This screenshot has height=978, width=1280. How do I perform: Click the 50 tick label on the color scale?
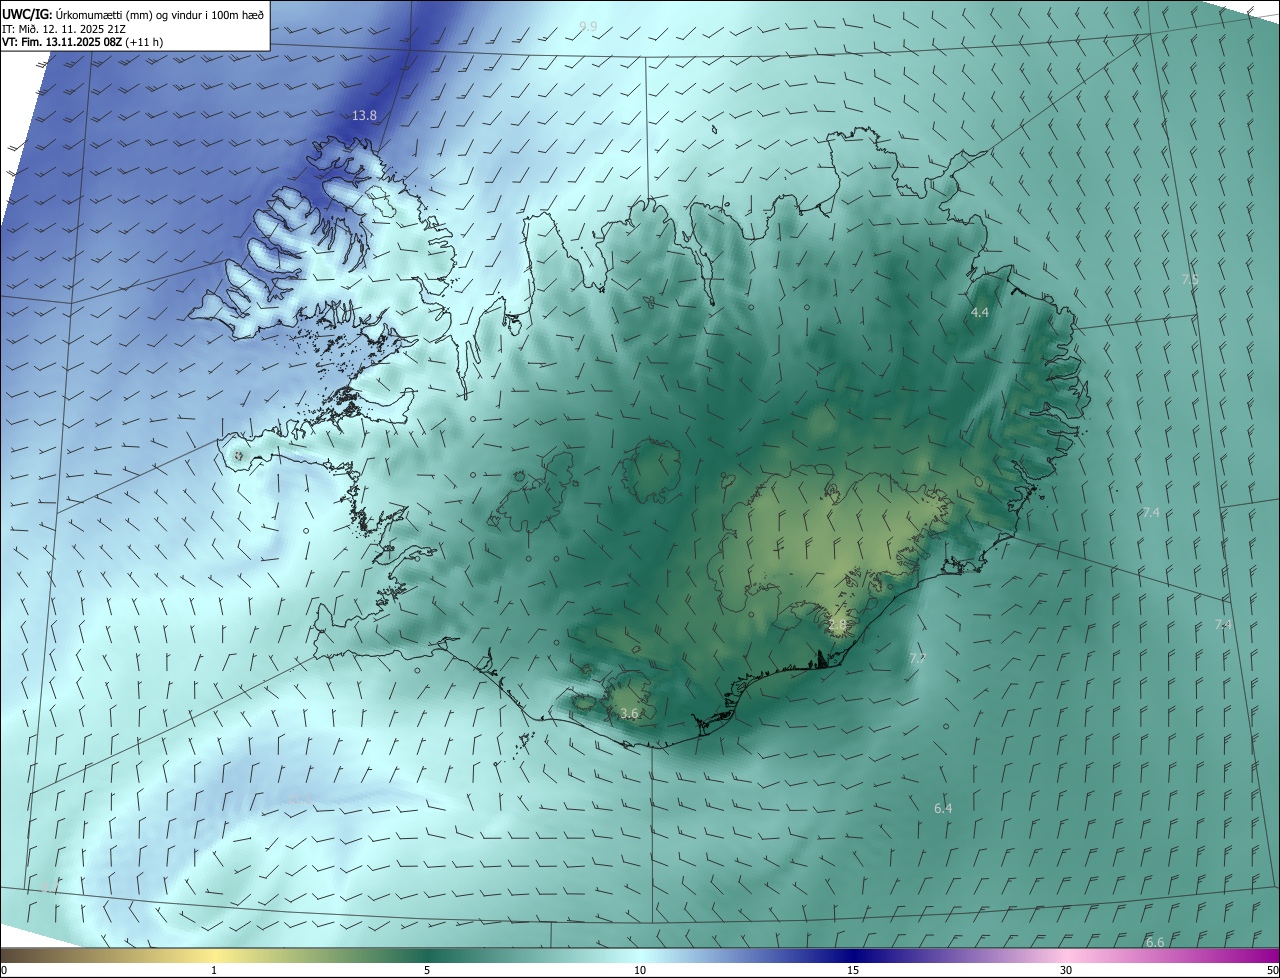click(1271, 970)
